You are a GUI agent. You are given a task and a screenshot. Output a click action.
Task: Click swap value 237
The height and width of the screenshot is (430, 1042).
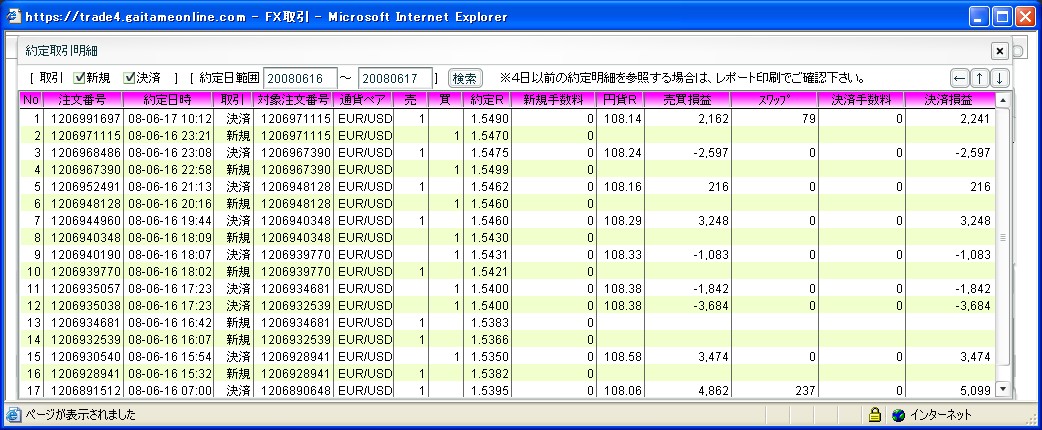[x=805, y=391]
